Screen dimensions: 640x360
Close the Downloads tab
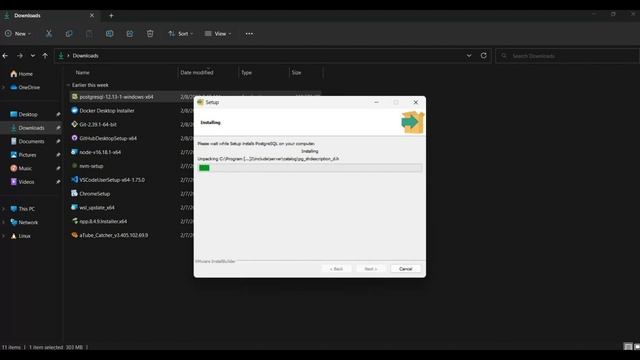pos(92,16)
